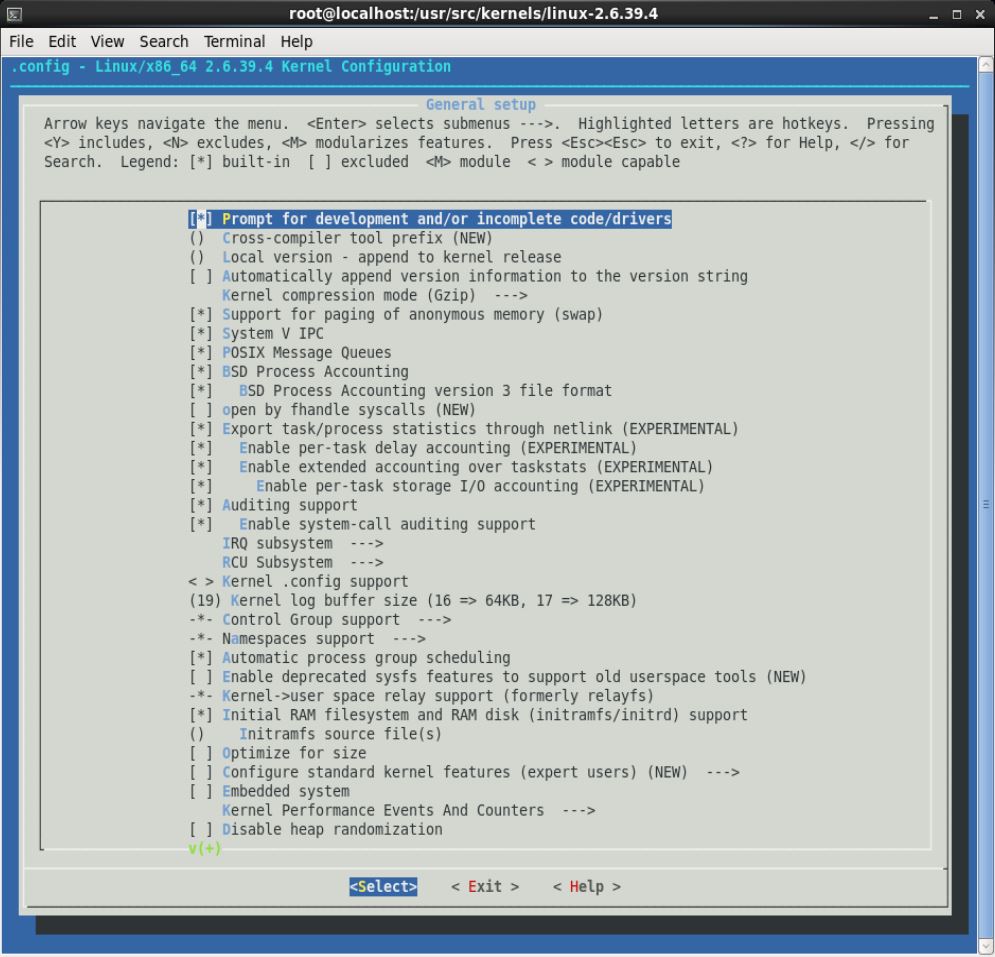Toggle the System V IPC option
The height and width of the screenshot is (957, 995).
click(256, 333)
